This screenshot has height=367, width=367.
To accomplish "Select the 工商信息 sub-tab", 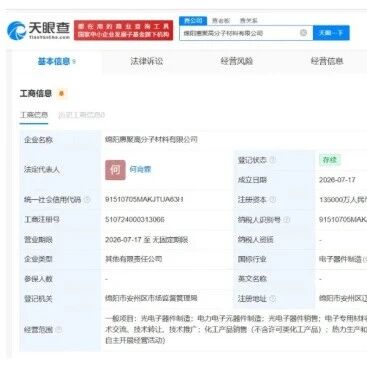I will click(34, 115).
